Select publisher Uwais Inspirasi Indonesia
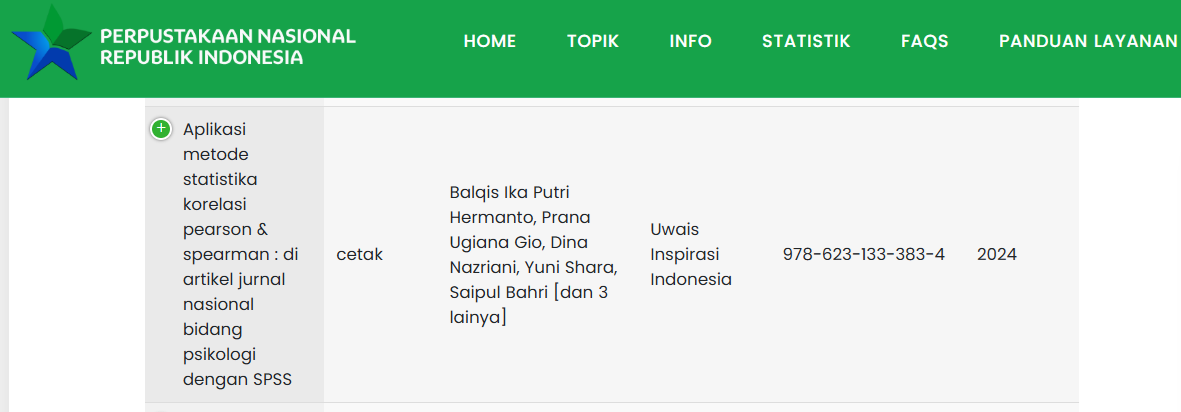 point(691,255)
